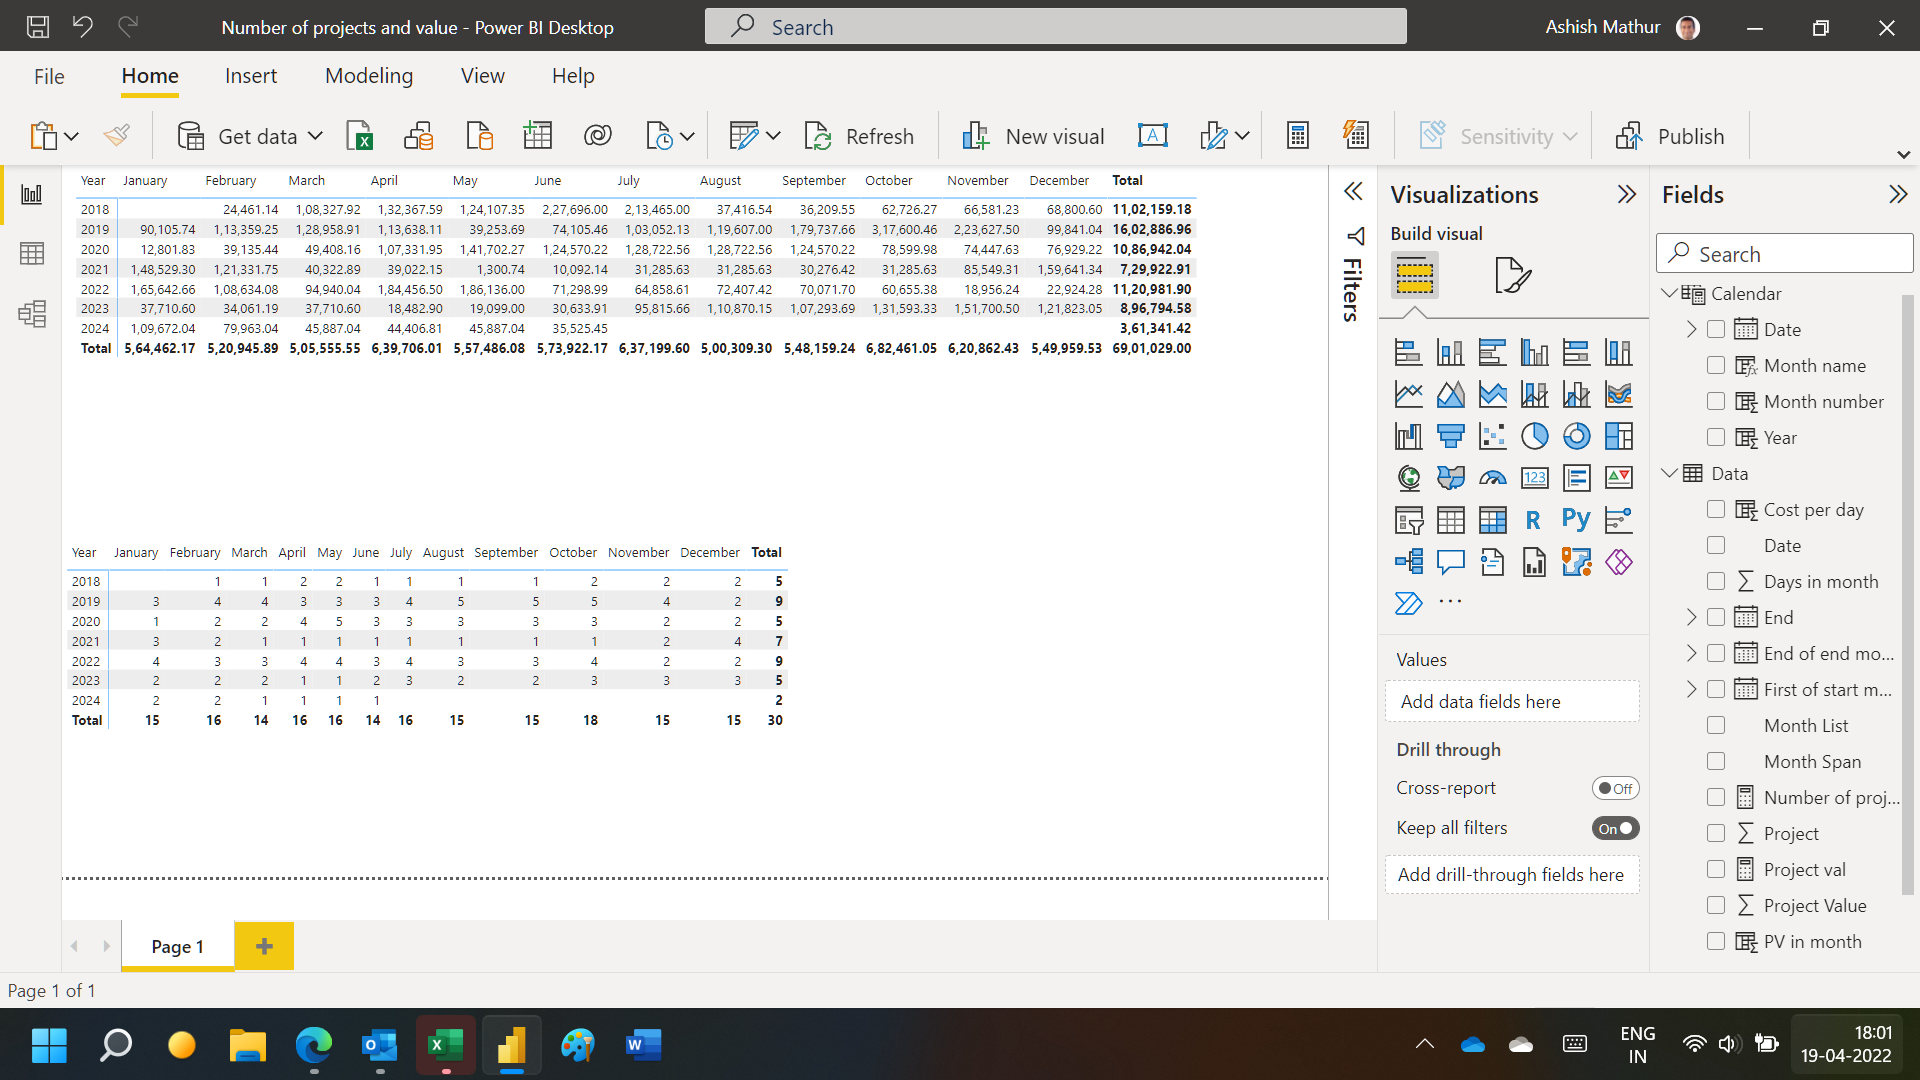The height and width of the screenshot is (1080, 1920).
Task: Open Model view icon in sidebar
Action: pos(32,314)
